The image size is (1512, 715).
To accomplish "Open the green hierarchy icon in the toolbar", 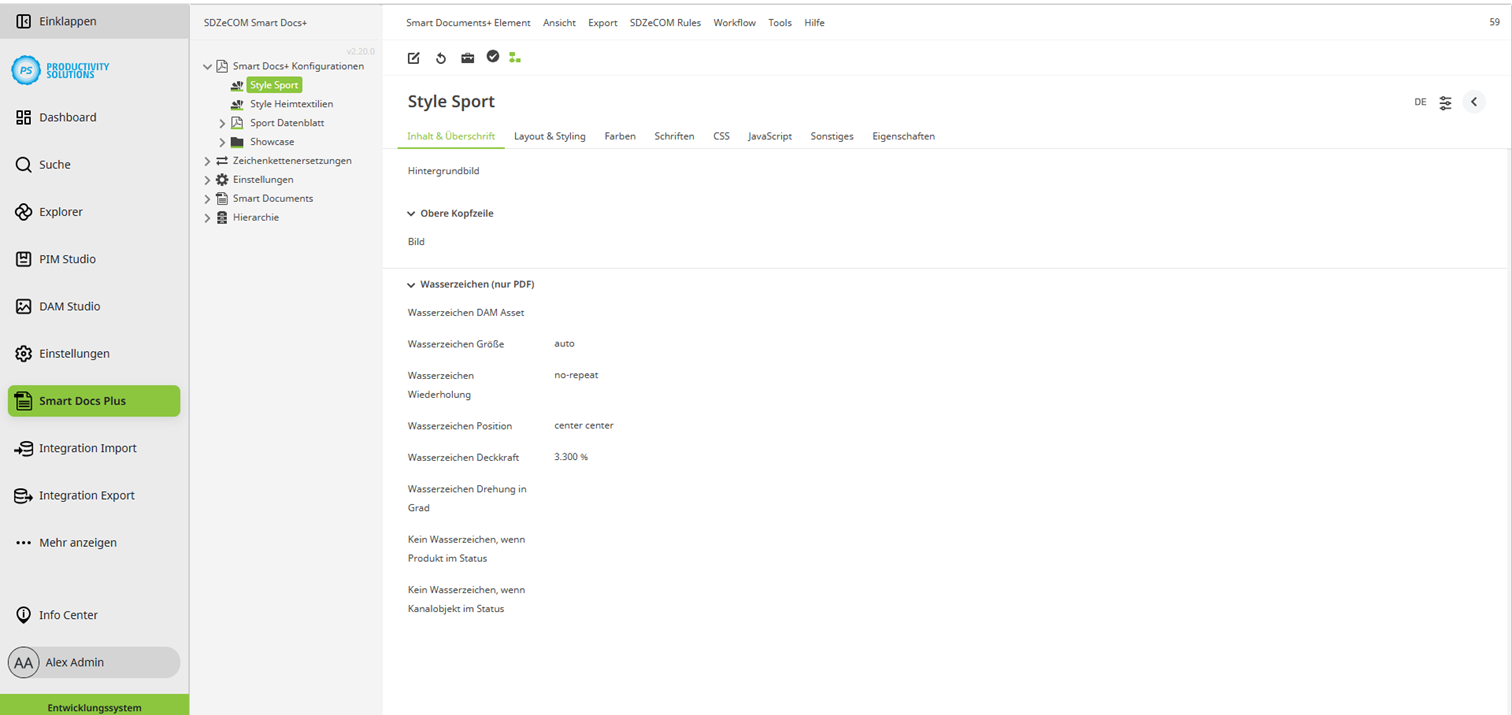I will coord(515,58).
